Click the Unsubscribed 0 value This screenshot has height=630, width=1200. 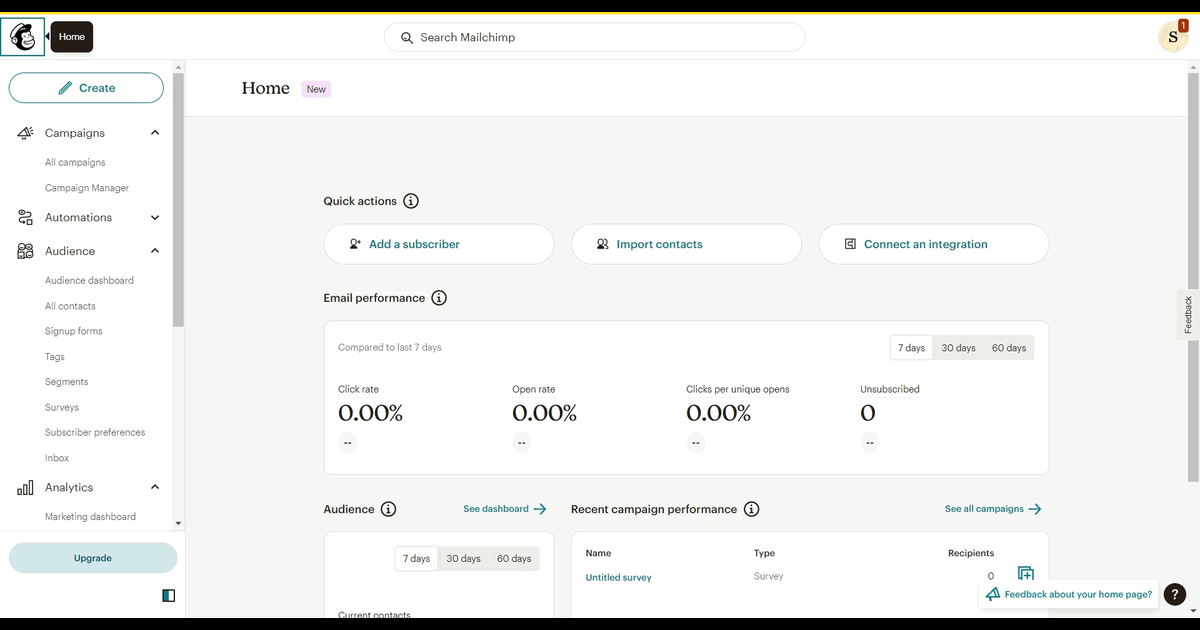[x=868, y=413]
